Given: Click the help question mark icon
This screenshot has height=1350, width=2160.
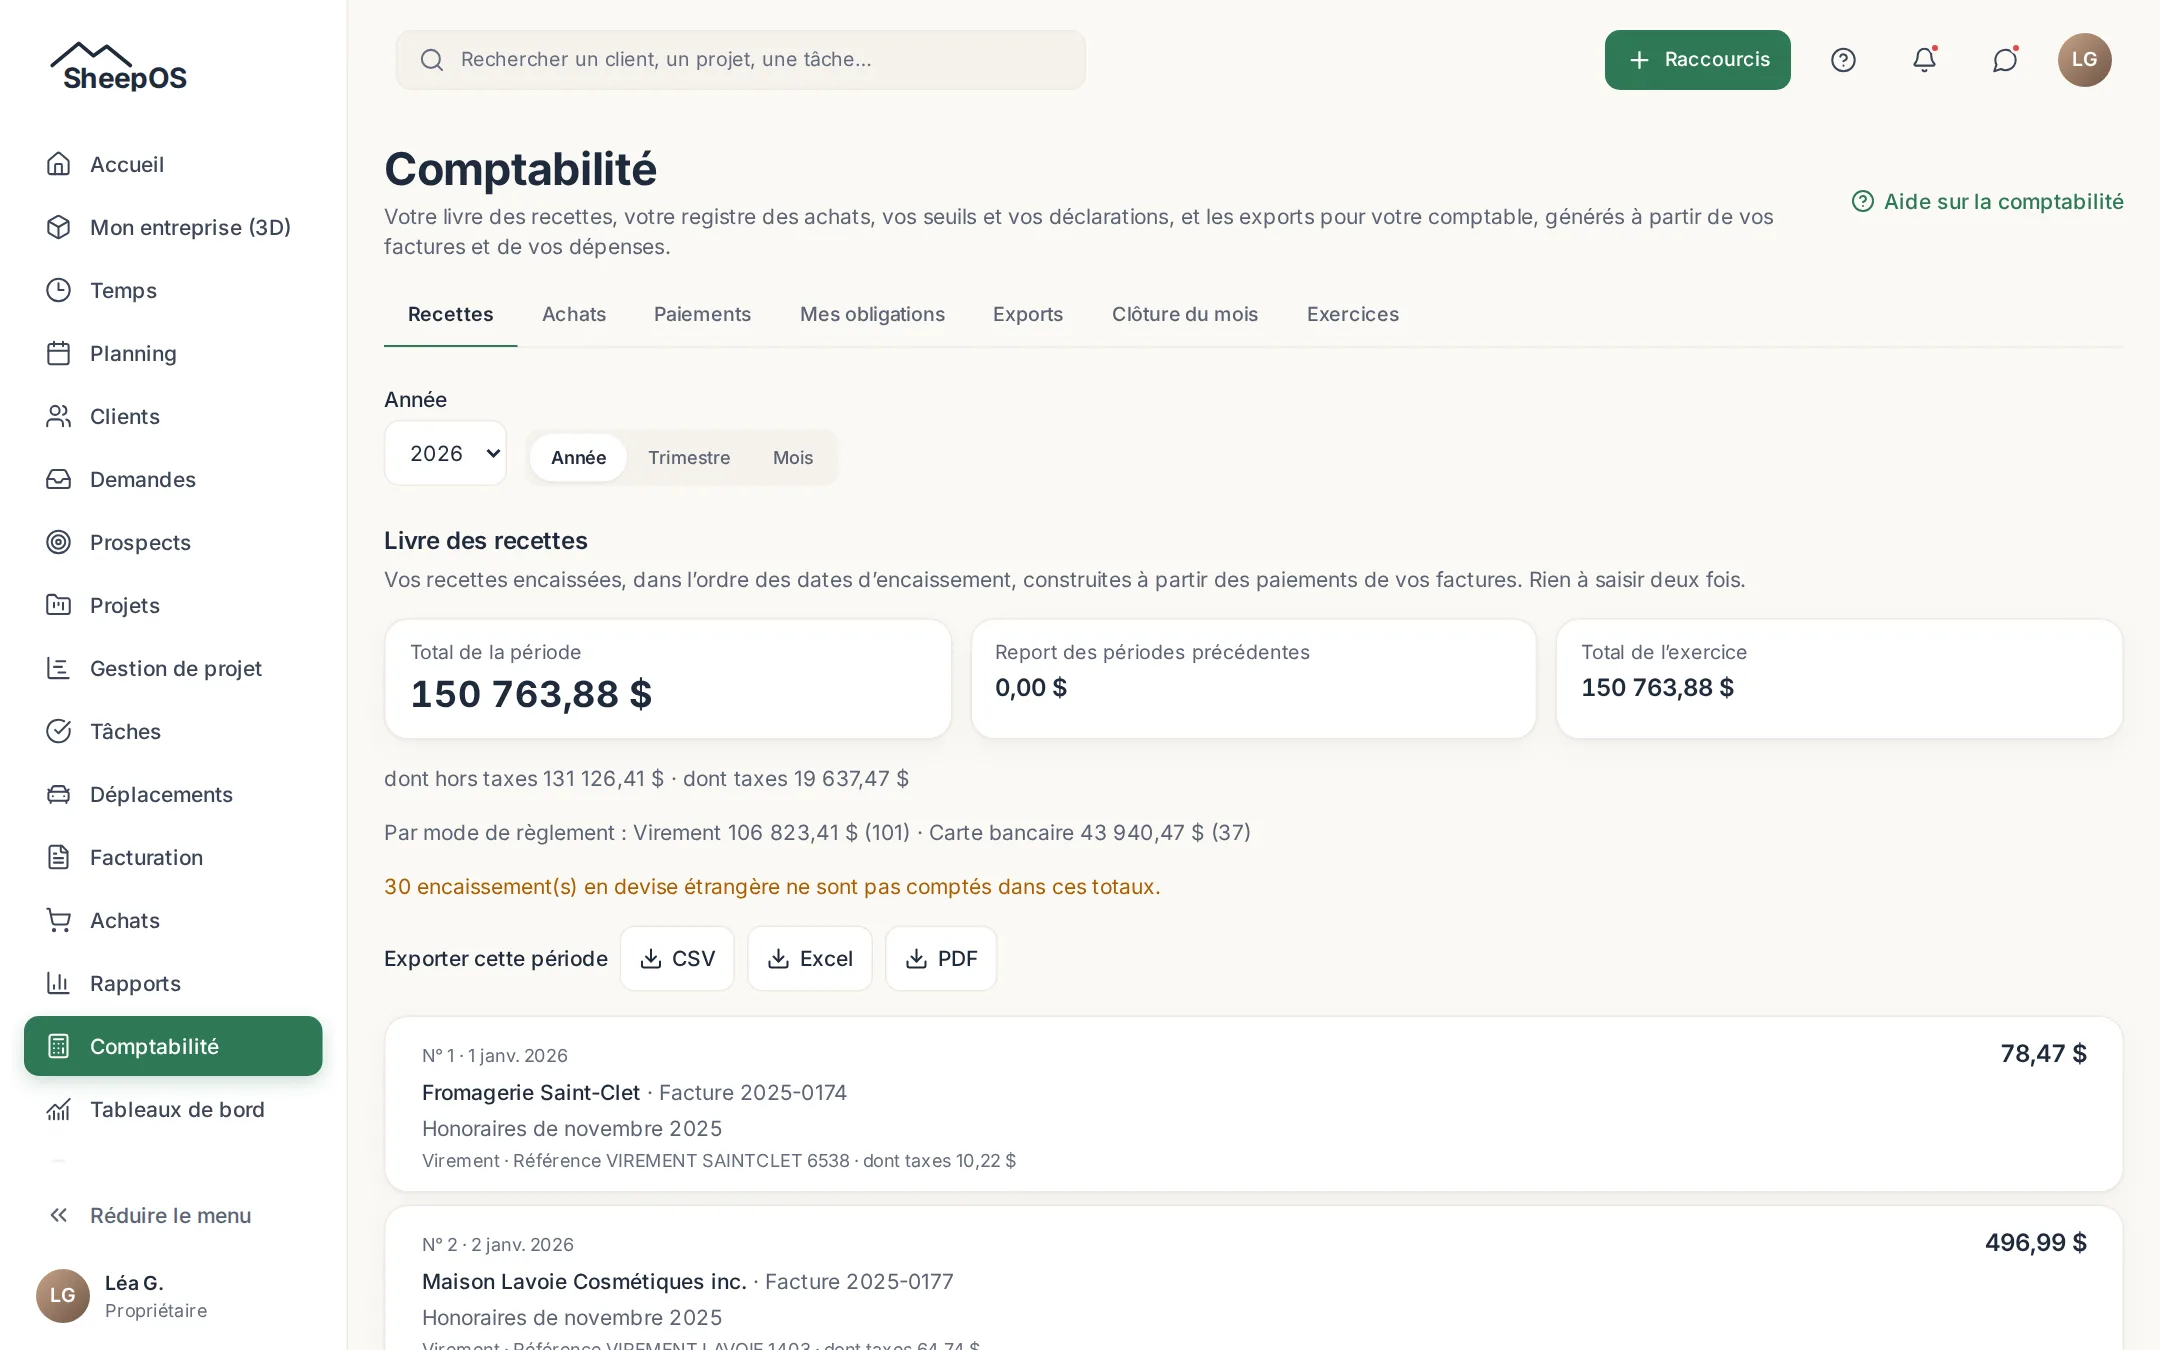Looking at the screenshot, I should [x=1843, y=60].
